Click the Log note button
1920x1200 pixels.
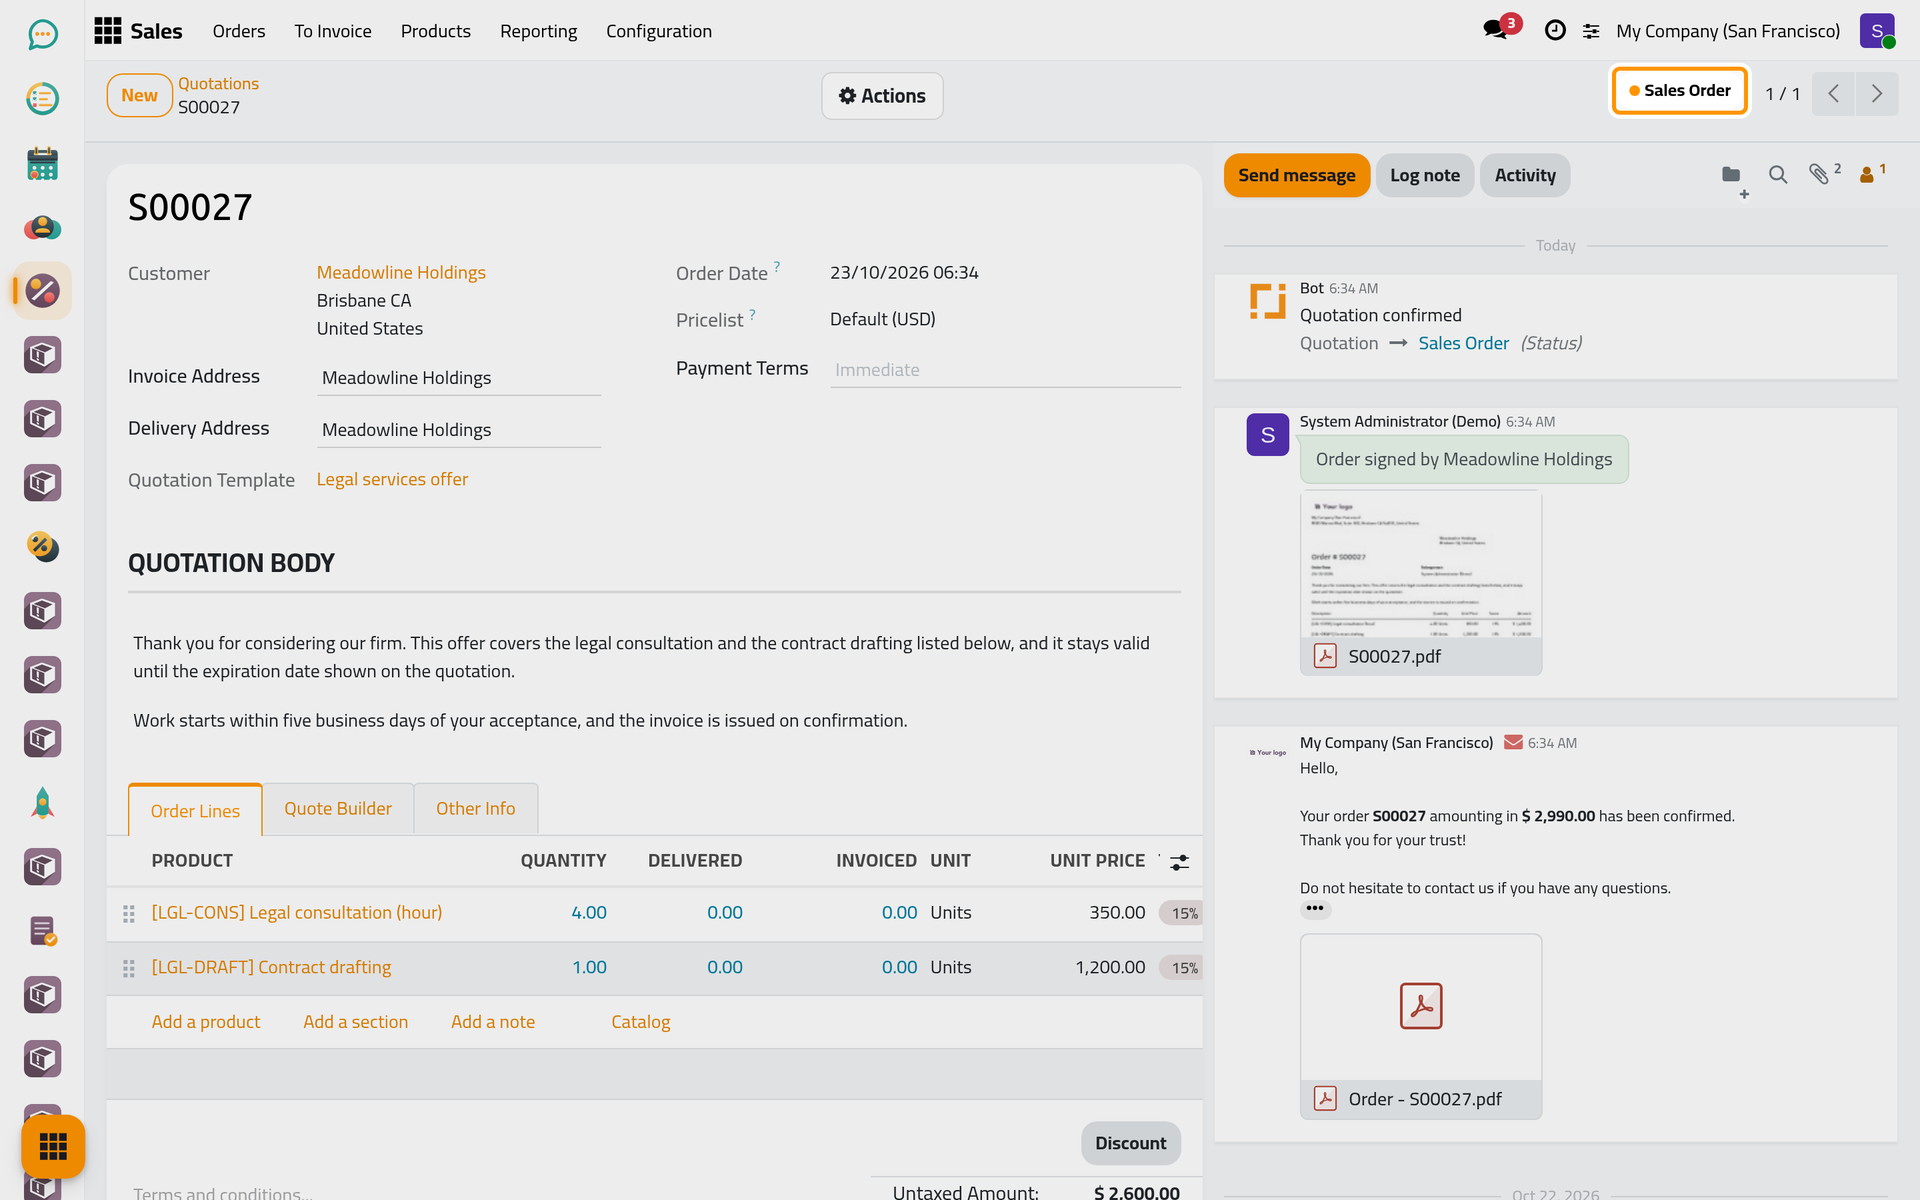[1425, 176]
